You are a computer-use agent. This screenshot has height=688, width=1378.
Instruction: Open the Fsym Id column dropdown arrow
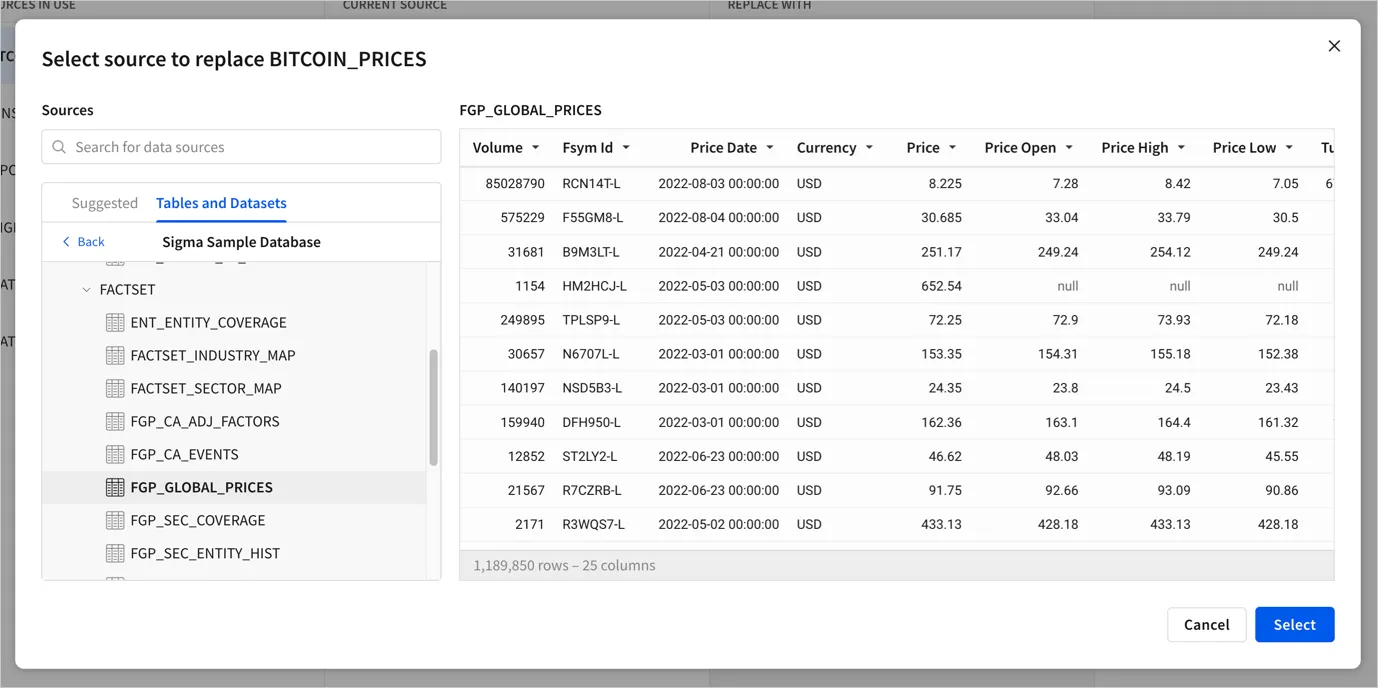[626, 148]
